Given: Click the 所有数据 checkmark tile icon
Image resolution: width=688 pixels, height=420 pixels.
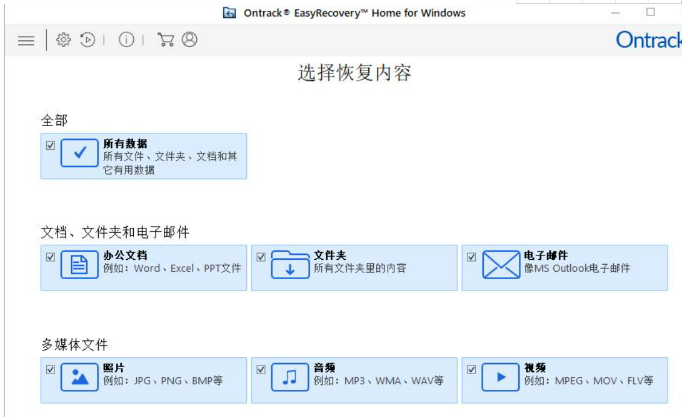Looking at the screenshot, I should coord(79,153).
